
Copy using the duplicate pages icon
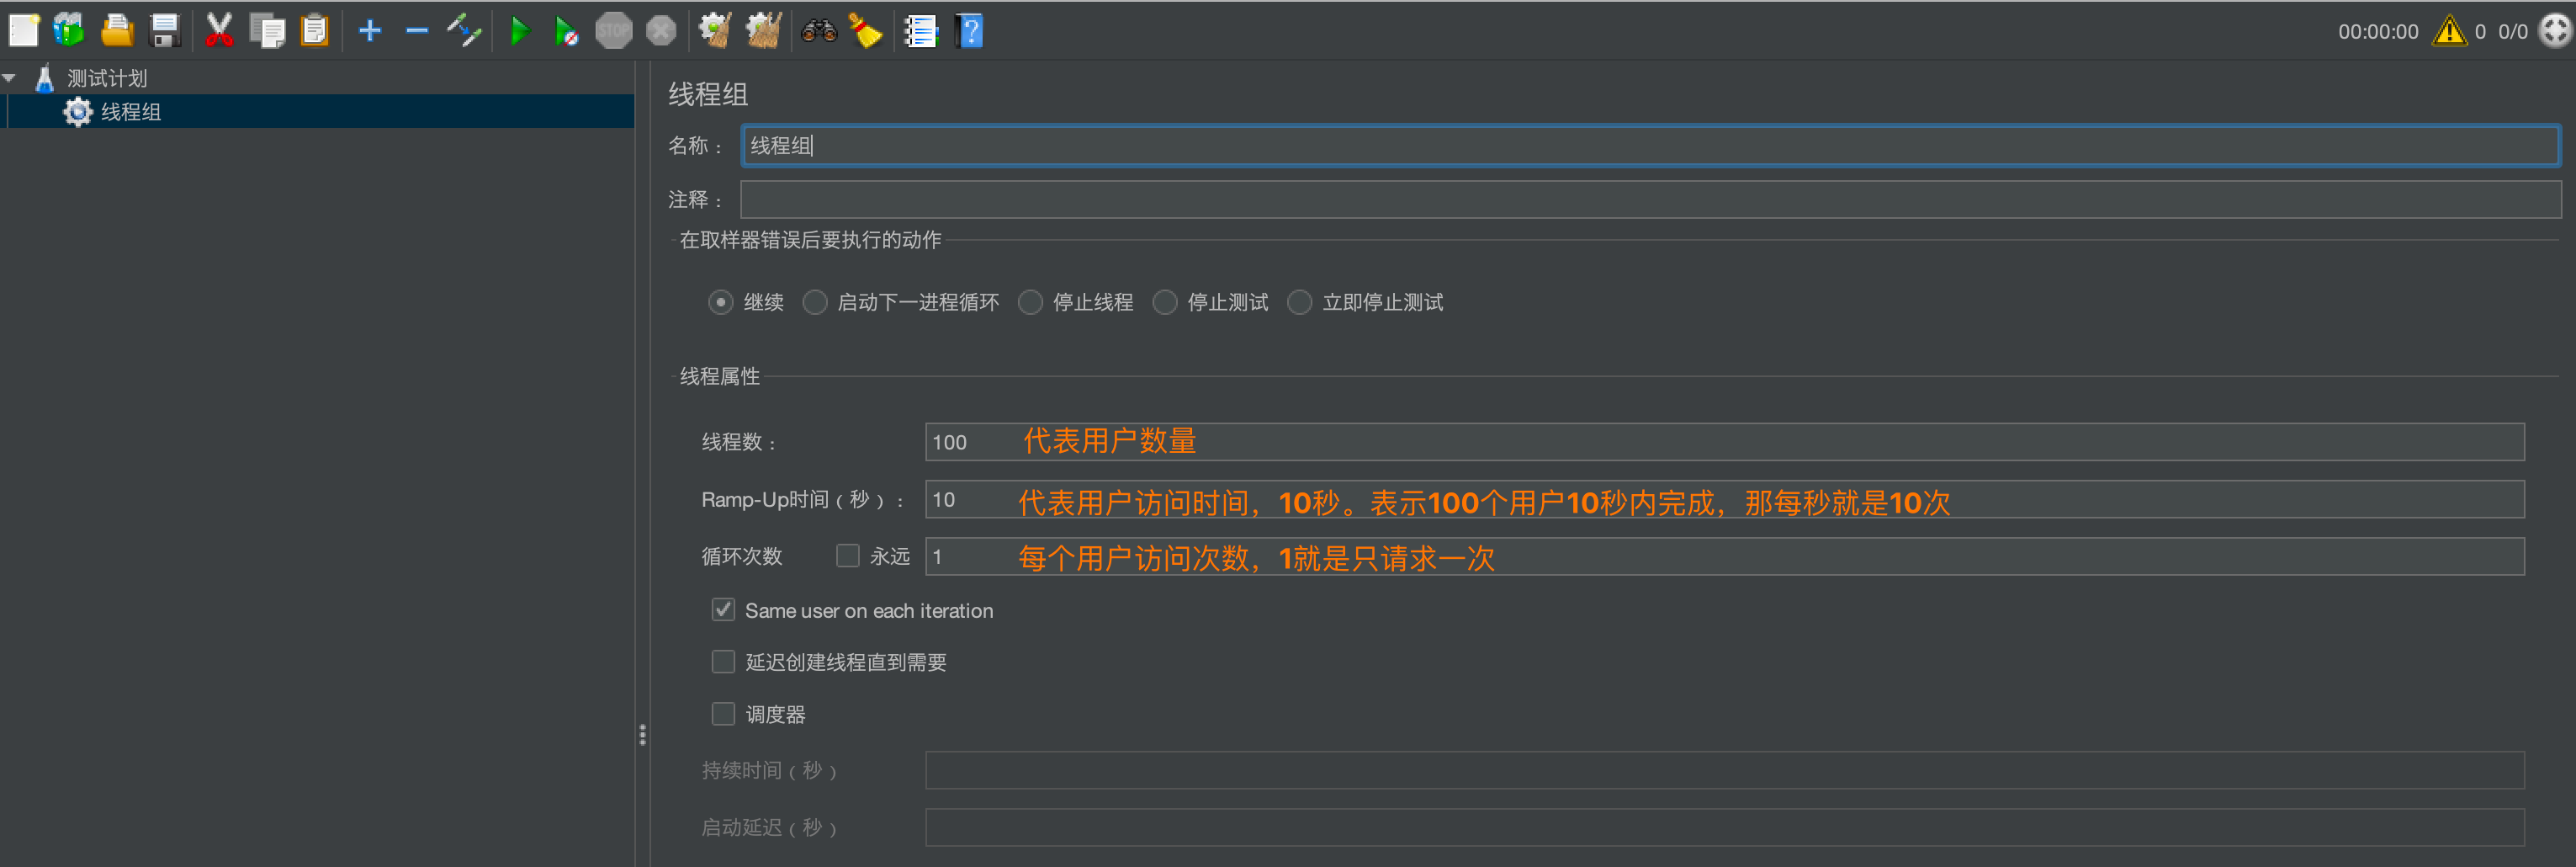coord(267,31)
